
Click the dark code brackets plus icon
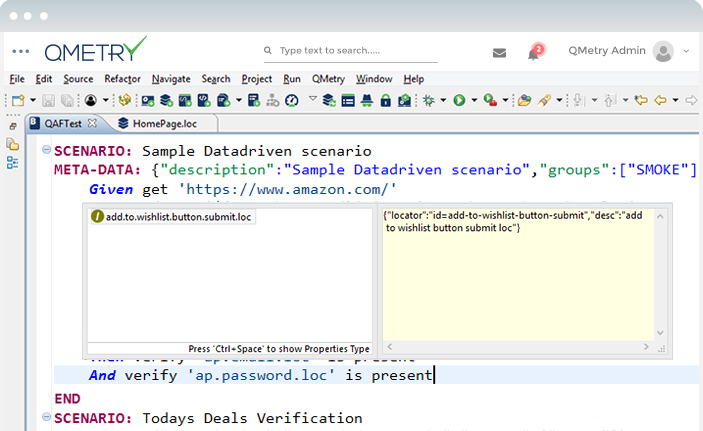click(204, 100)
